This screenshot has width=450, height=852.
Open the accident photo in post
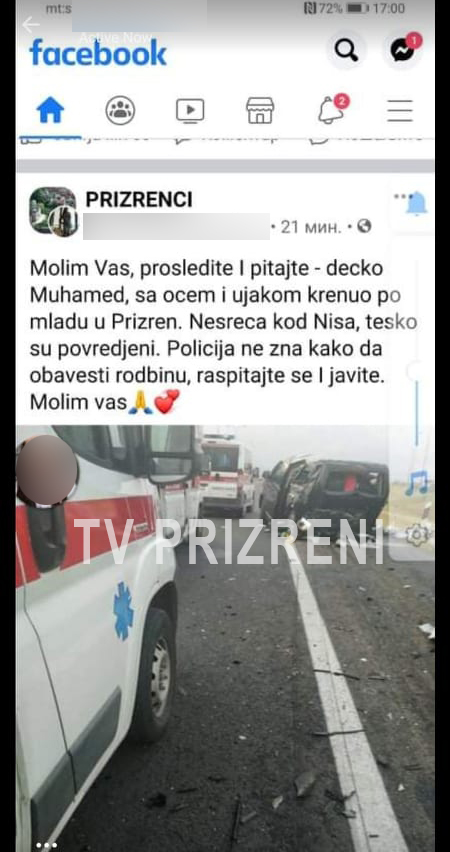click(225, 638)
